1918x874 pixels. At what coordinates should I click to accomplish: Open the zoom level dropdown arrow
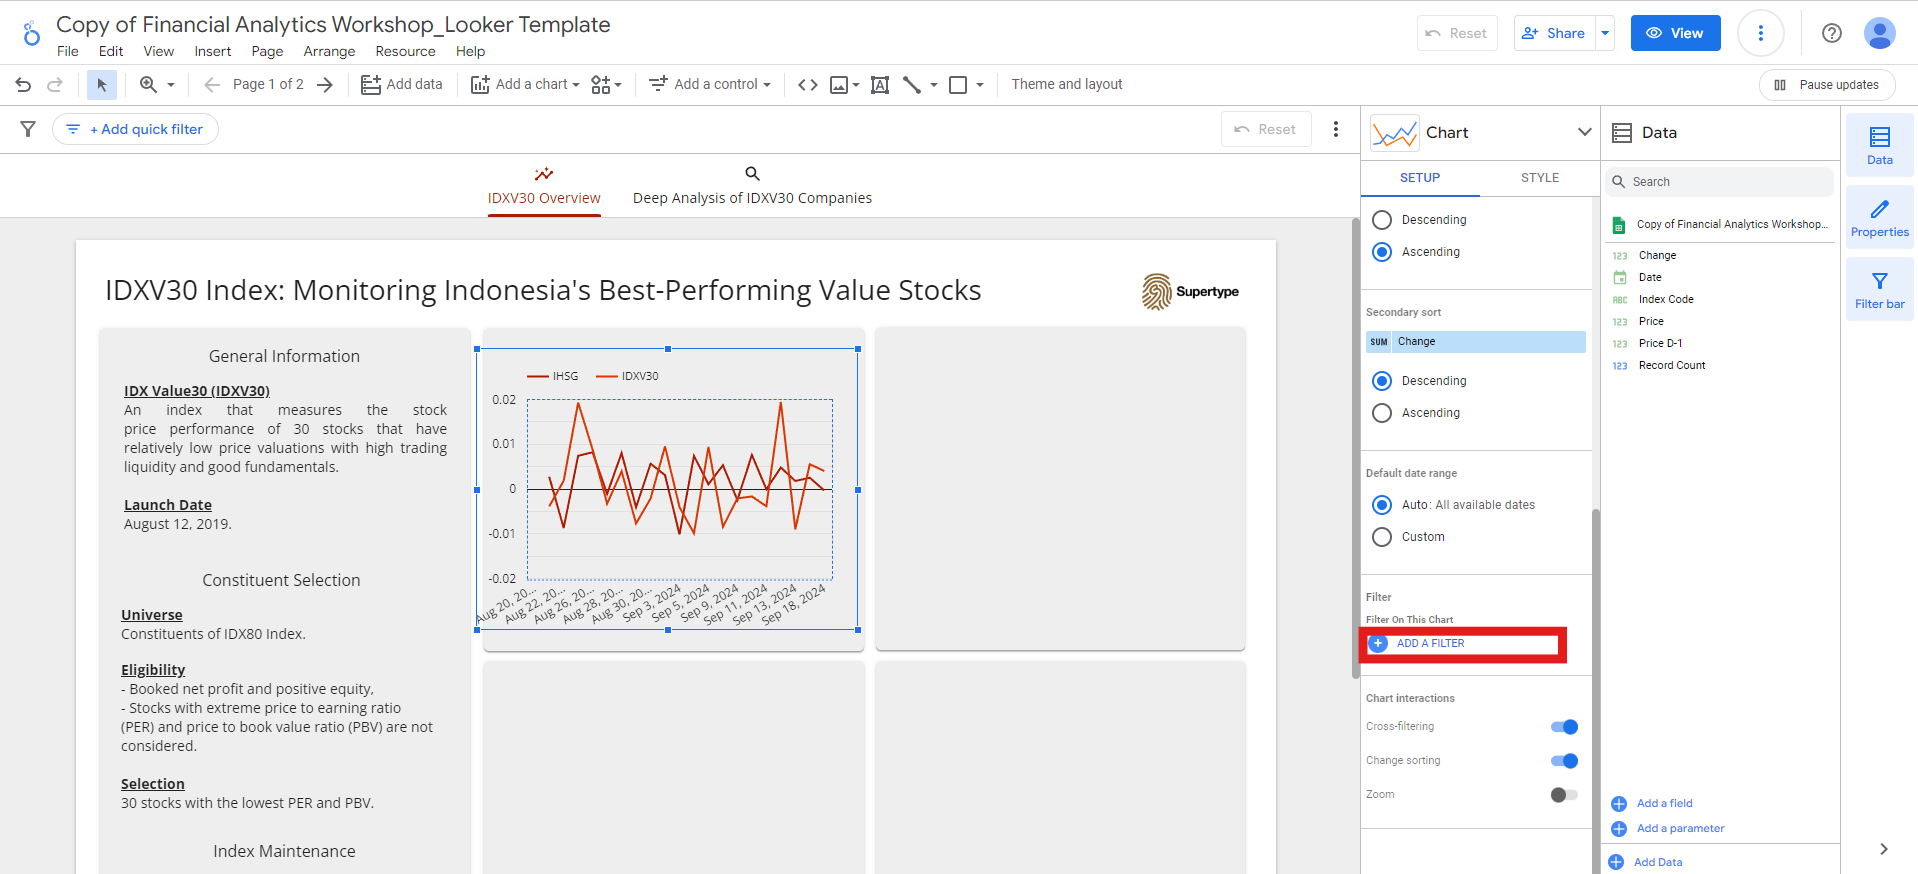coord(171,85)
